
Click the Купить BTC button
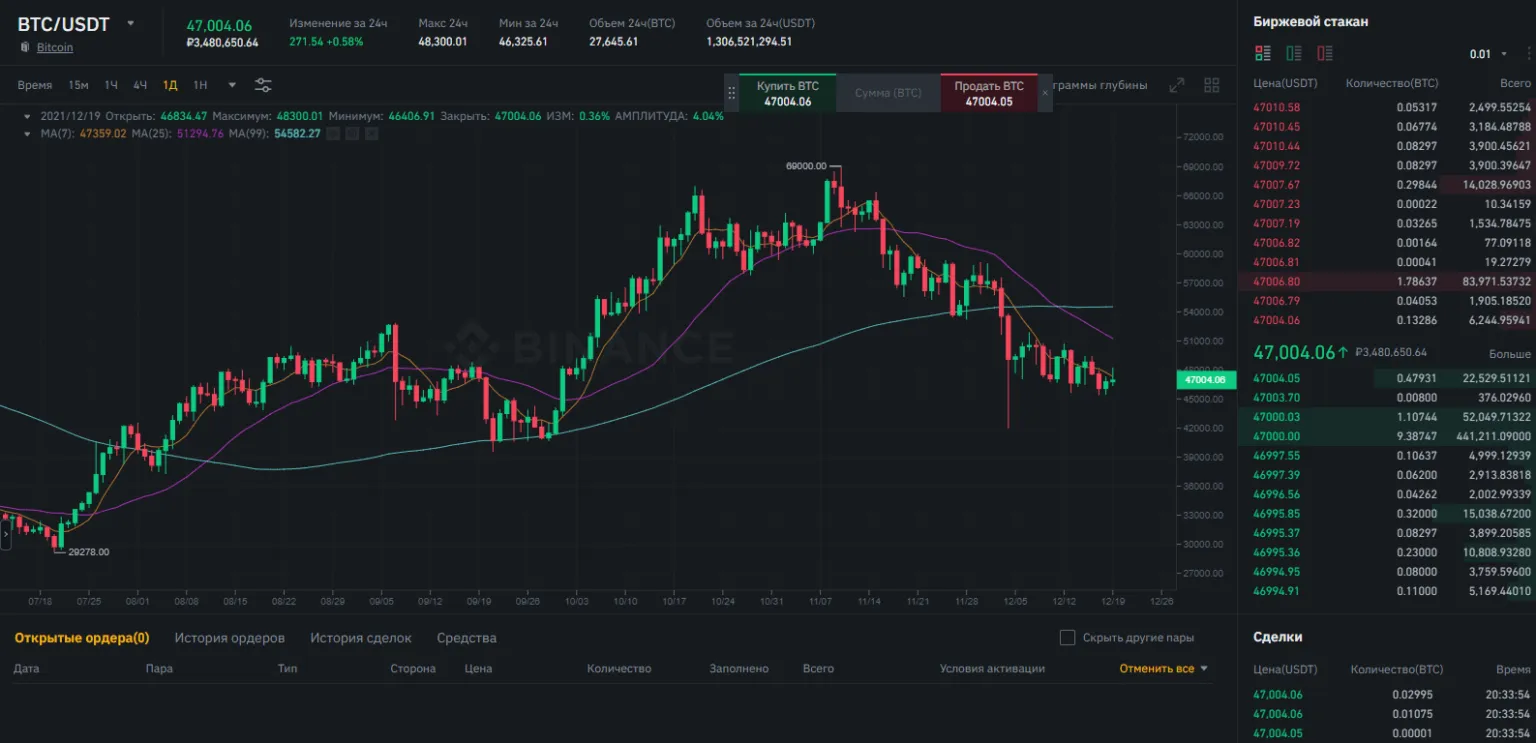[x=786, y=92]
